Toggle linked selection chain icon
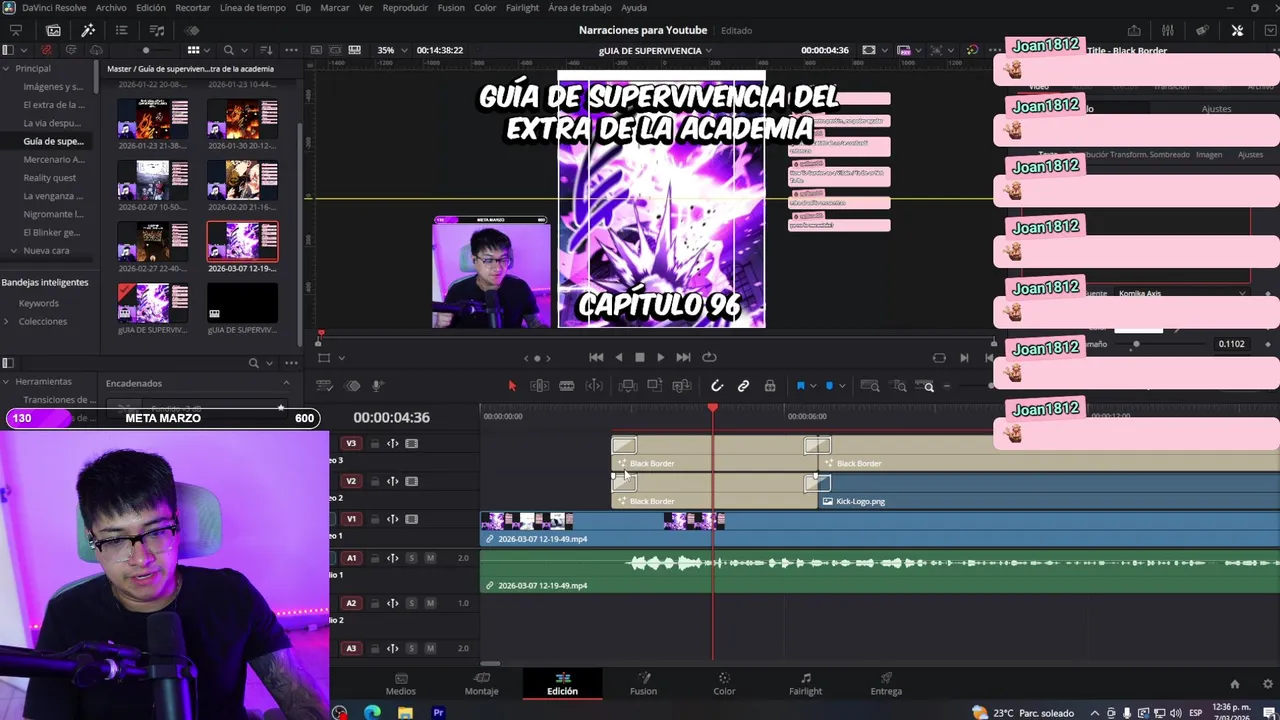Screen dimensions: 1280x720 (x=743, y=386)
